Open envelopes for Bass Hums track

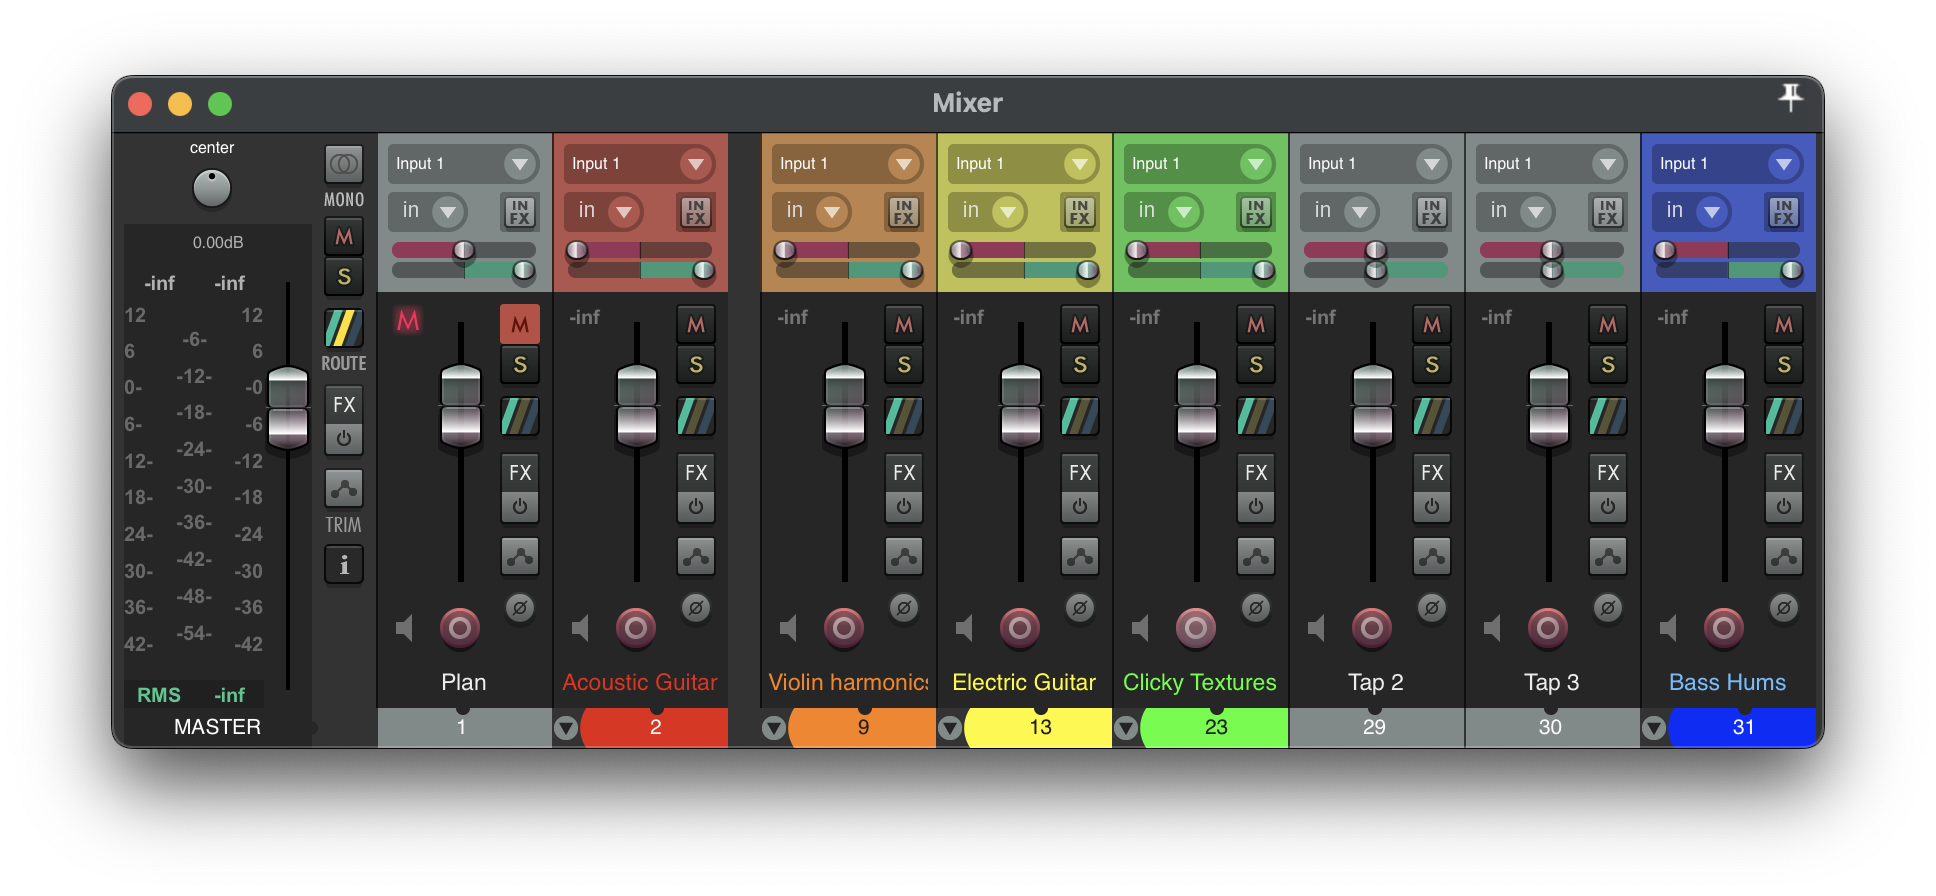[x=1784, y=556]
